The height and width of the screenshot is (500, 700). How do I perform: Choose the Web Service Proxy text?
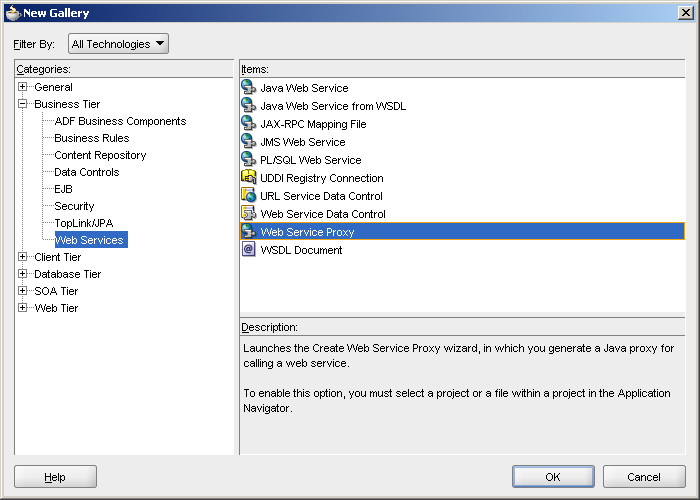tap(307, 232)
